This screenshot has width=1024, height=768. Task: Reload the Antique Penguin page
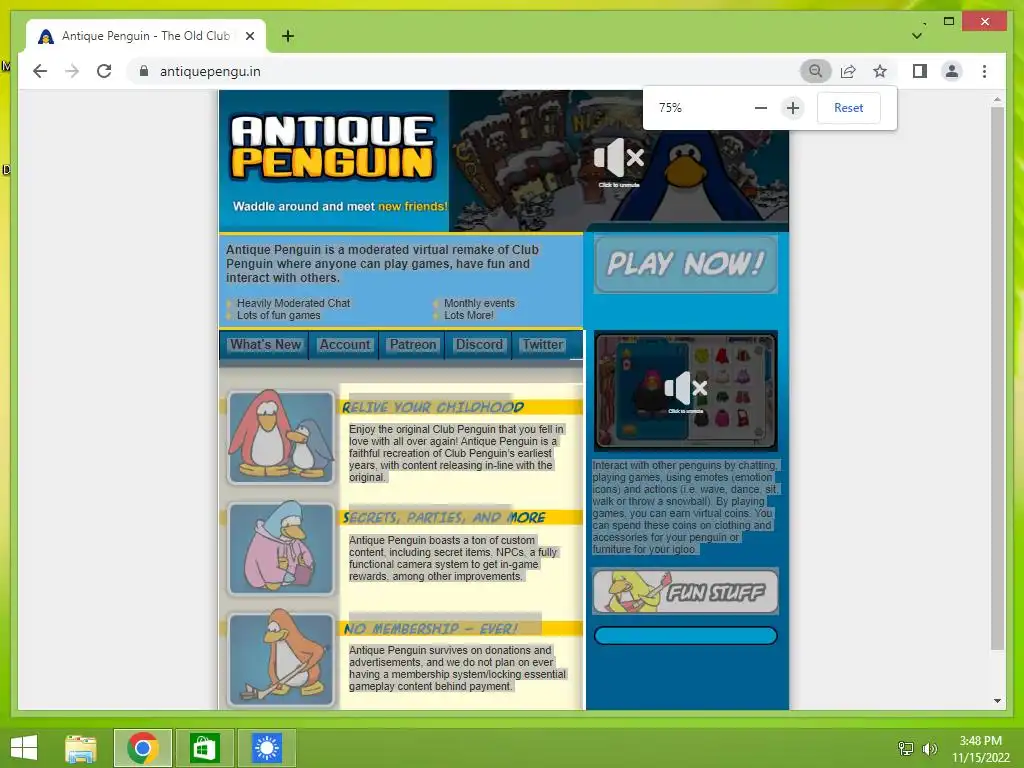coord(104,71)
